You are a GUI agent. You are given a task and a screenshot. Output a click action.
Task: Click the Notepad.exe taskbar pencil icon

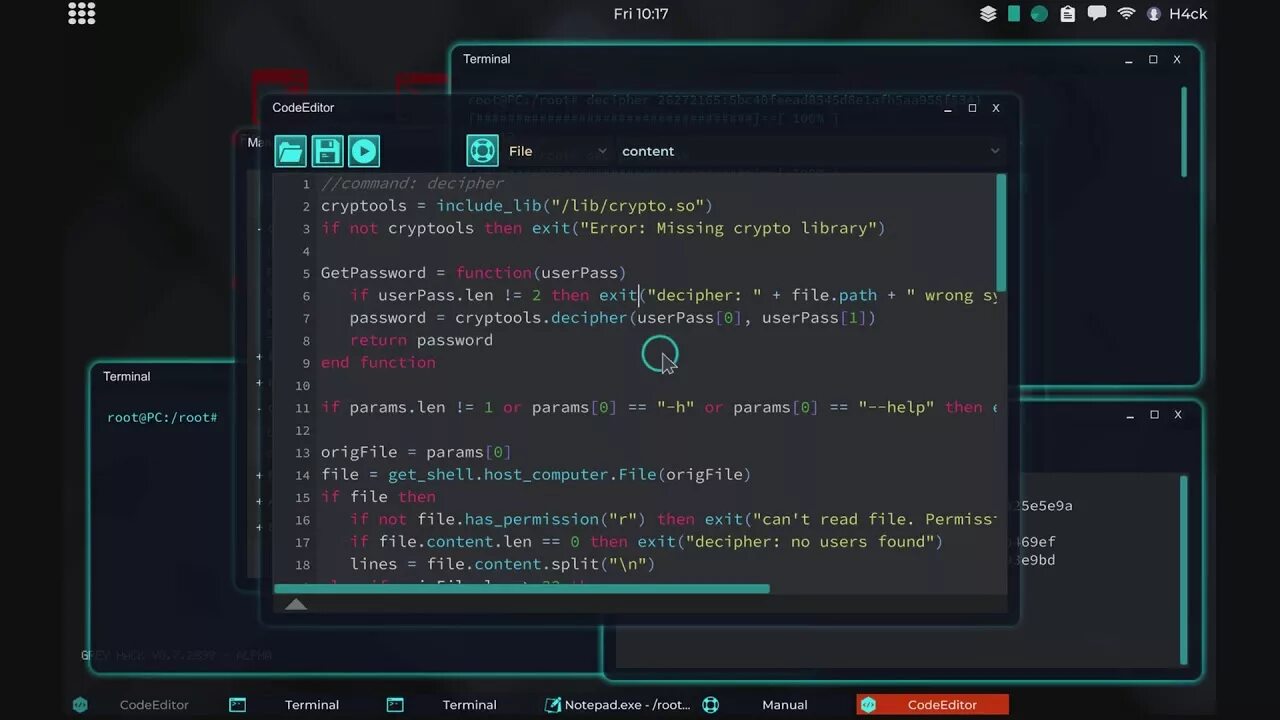pos(552,705)
